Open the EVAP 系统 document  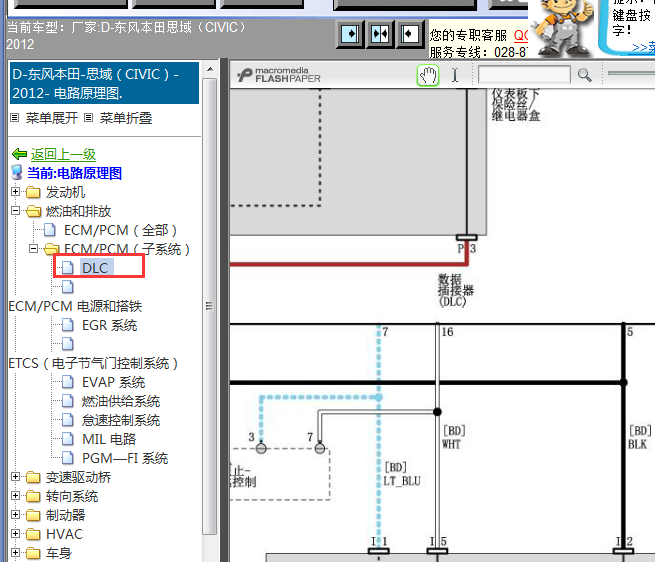click(x=113, y=382)
